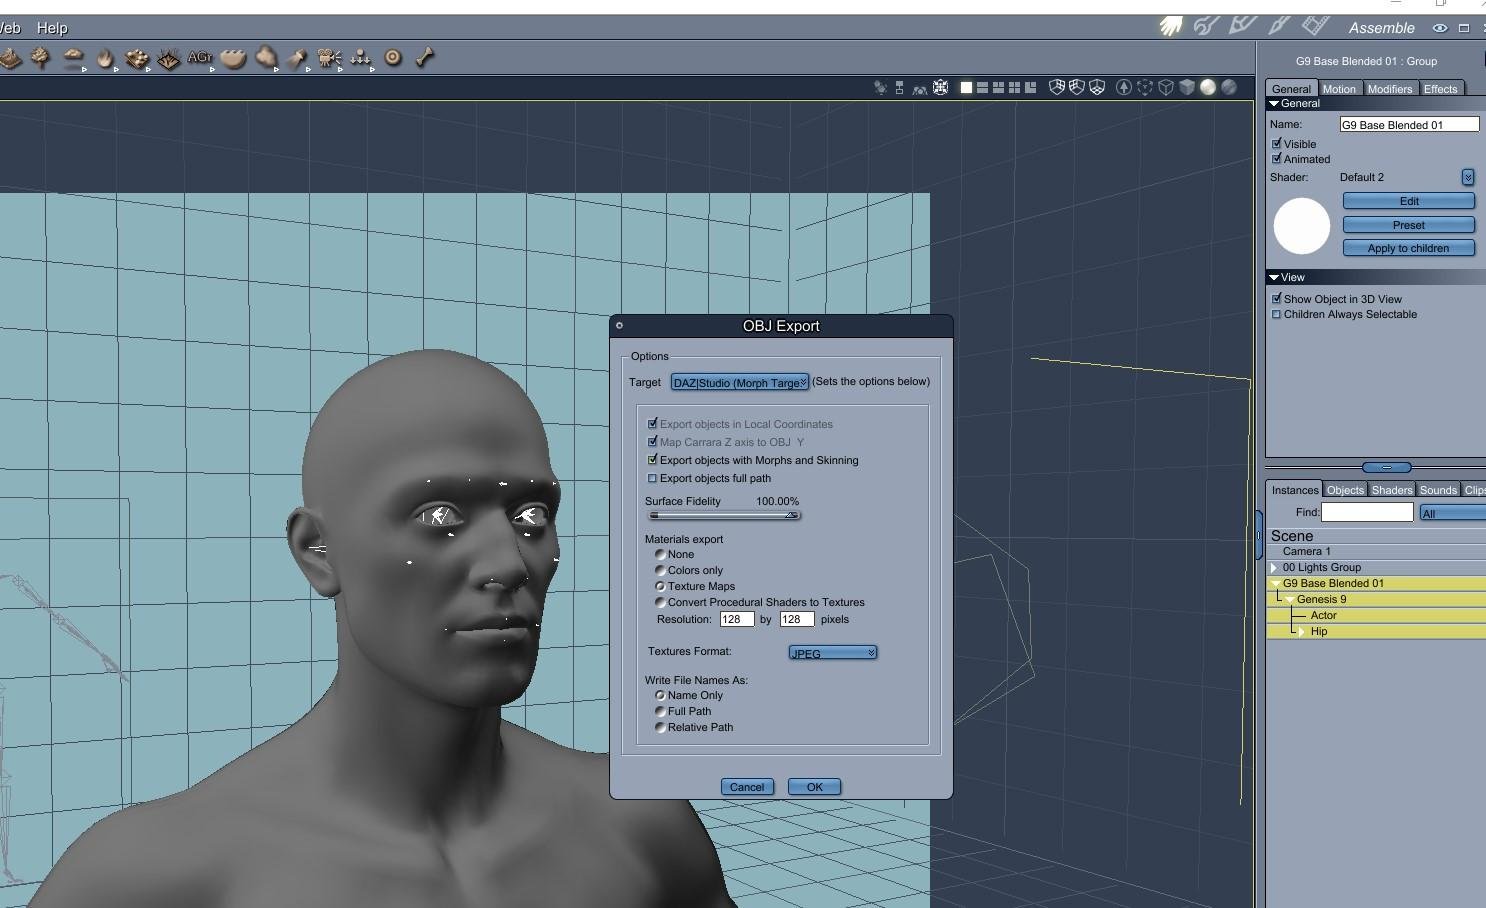
Task: Switch to the Modifiers tab
Action: (x=1389, y=89)
